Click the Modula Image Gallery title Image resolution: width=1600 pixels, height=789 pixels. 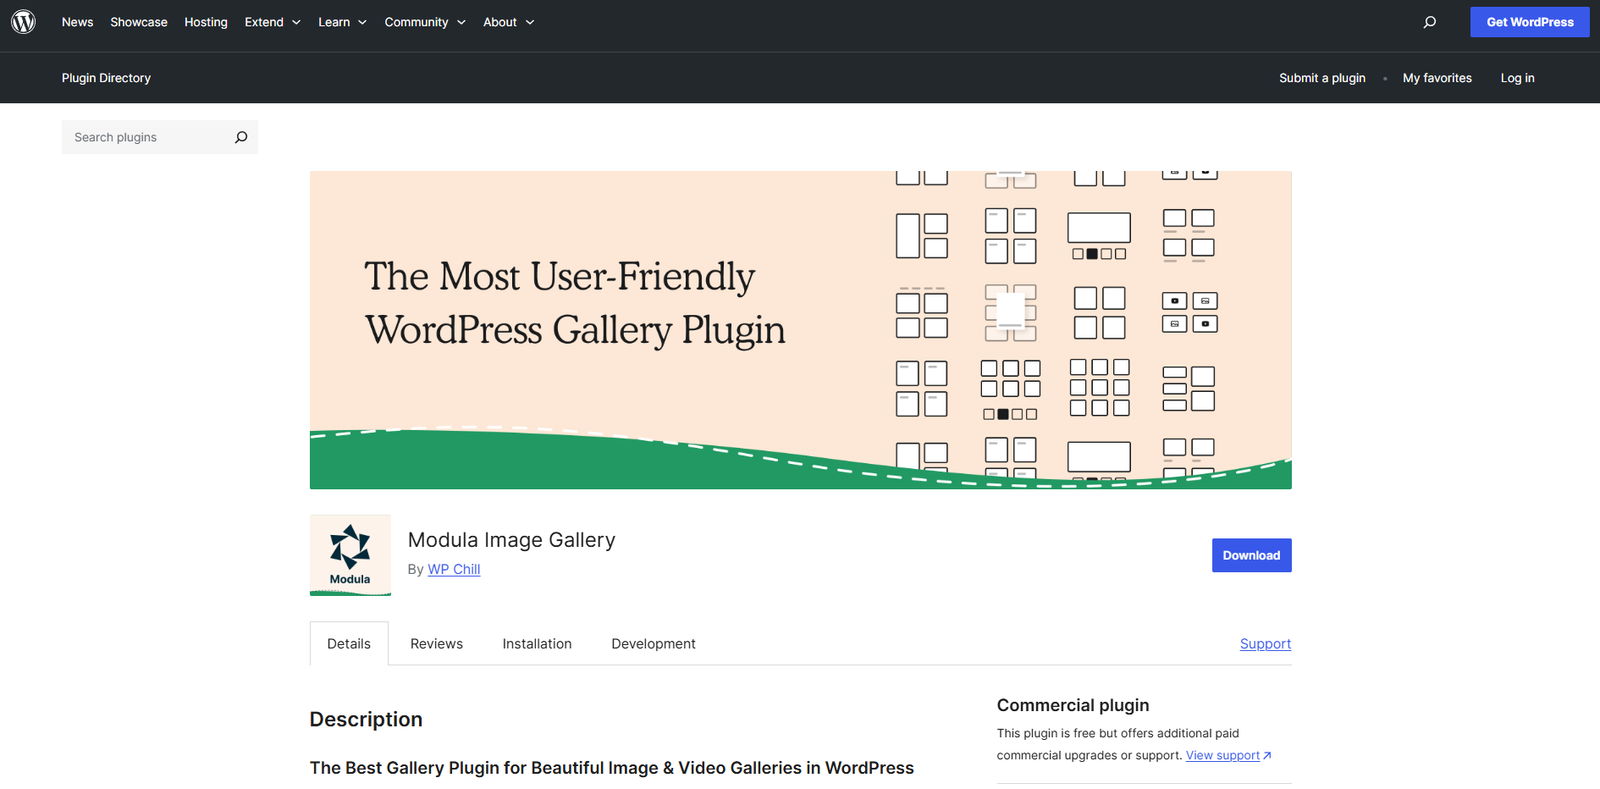pos(511,540)
